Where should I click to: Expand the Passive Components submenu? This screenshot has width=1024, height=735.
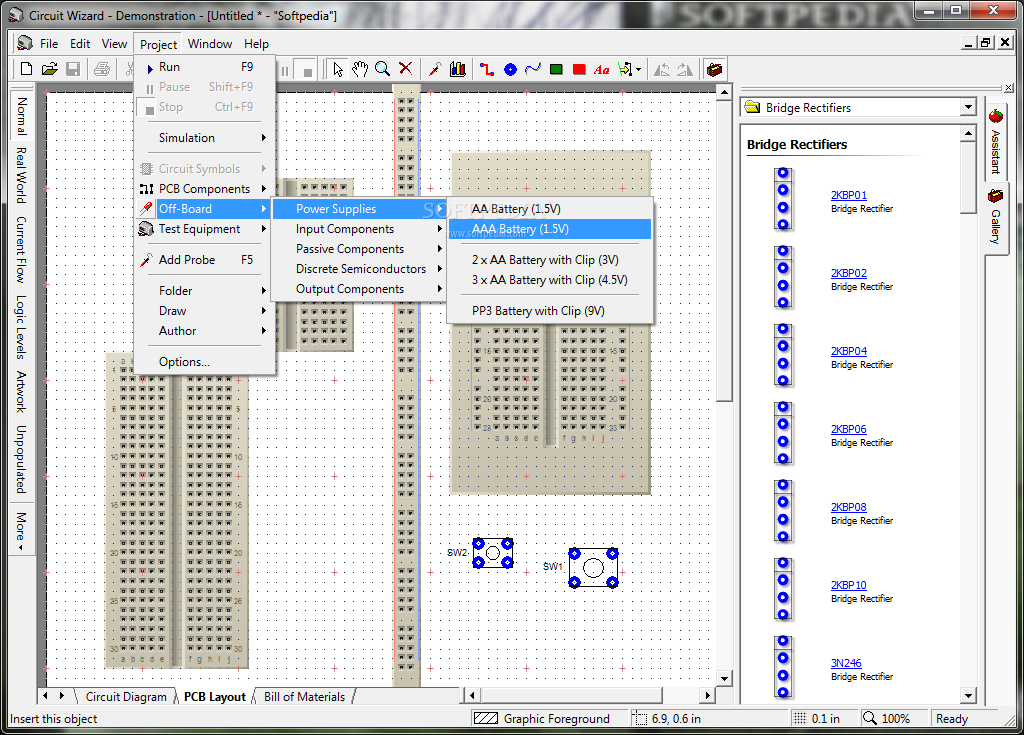click(x=359, y=249)
